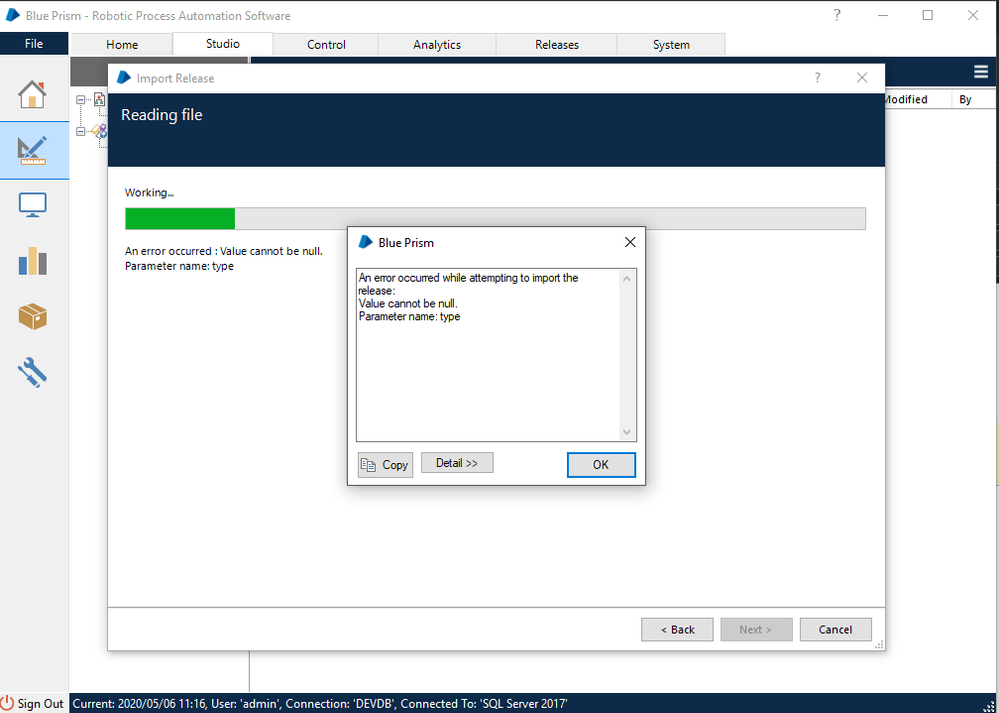This screenshot has width=999, height=713.
Task: Click the resize grip of Import Release dialog
Action: tap(879, 645)
